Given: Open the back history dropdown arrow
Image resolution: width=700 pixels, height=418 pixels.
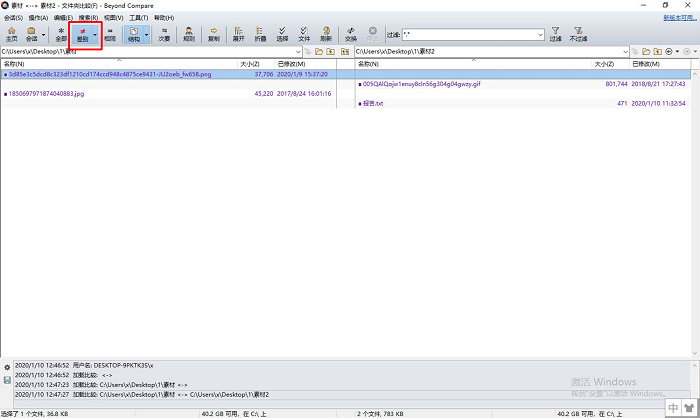Looking at the screenshot, I should click(x=677, y=52).
